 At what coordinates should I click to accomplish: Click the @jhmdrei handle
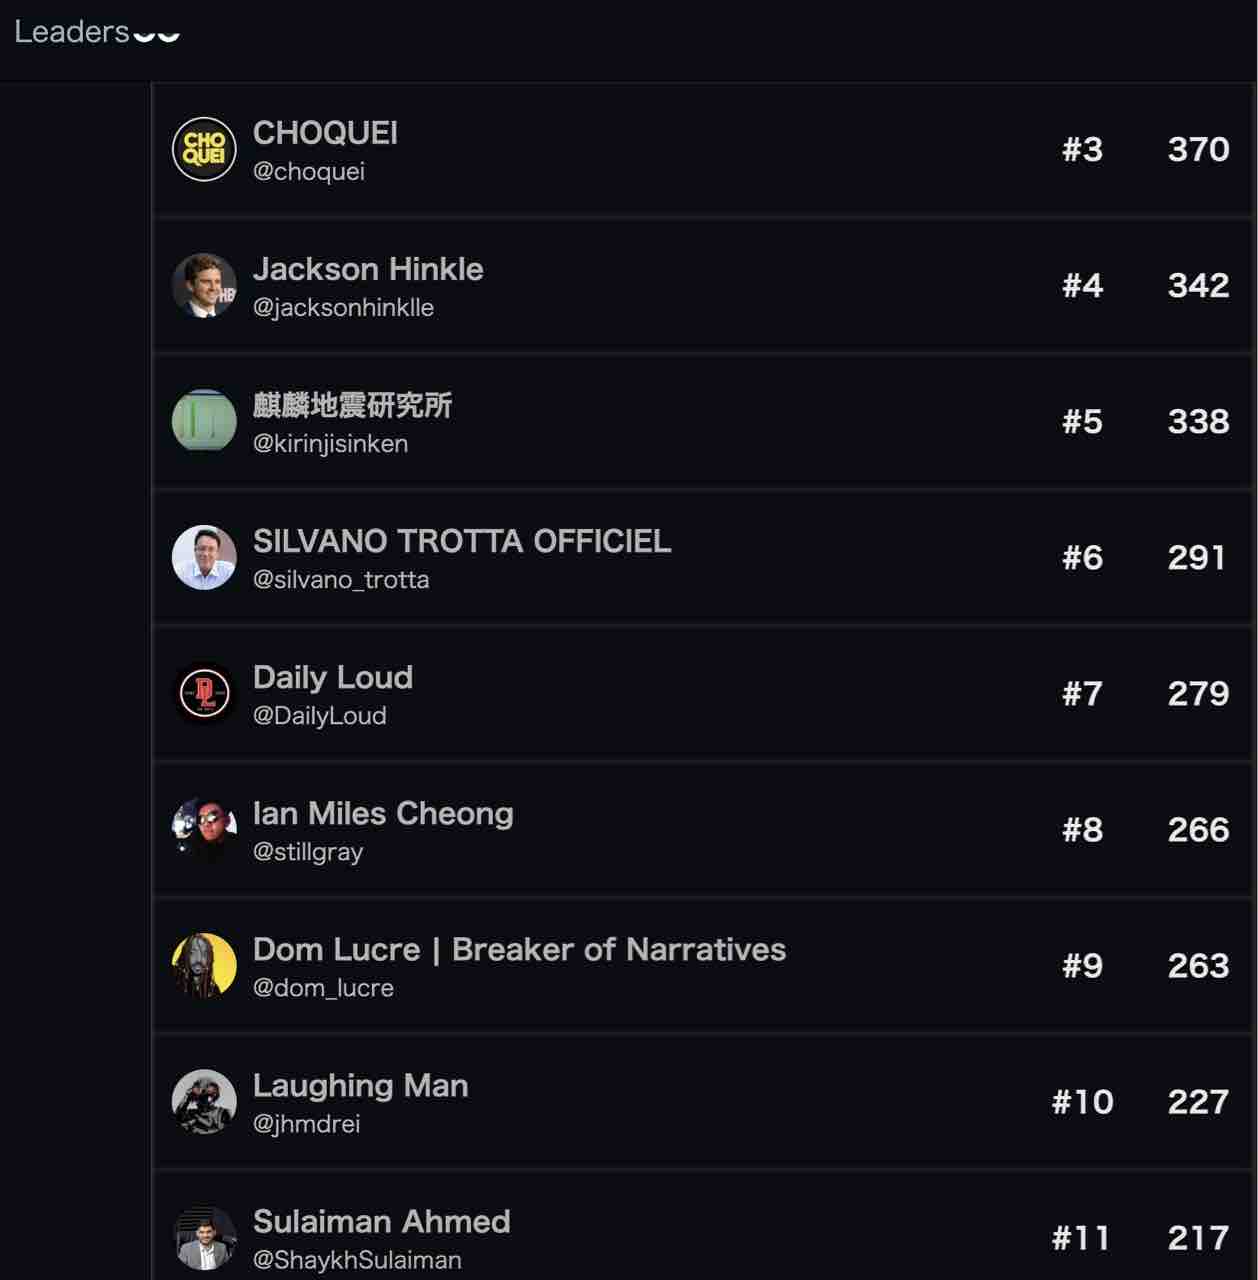[306, 1124]
